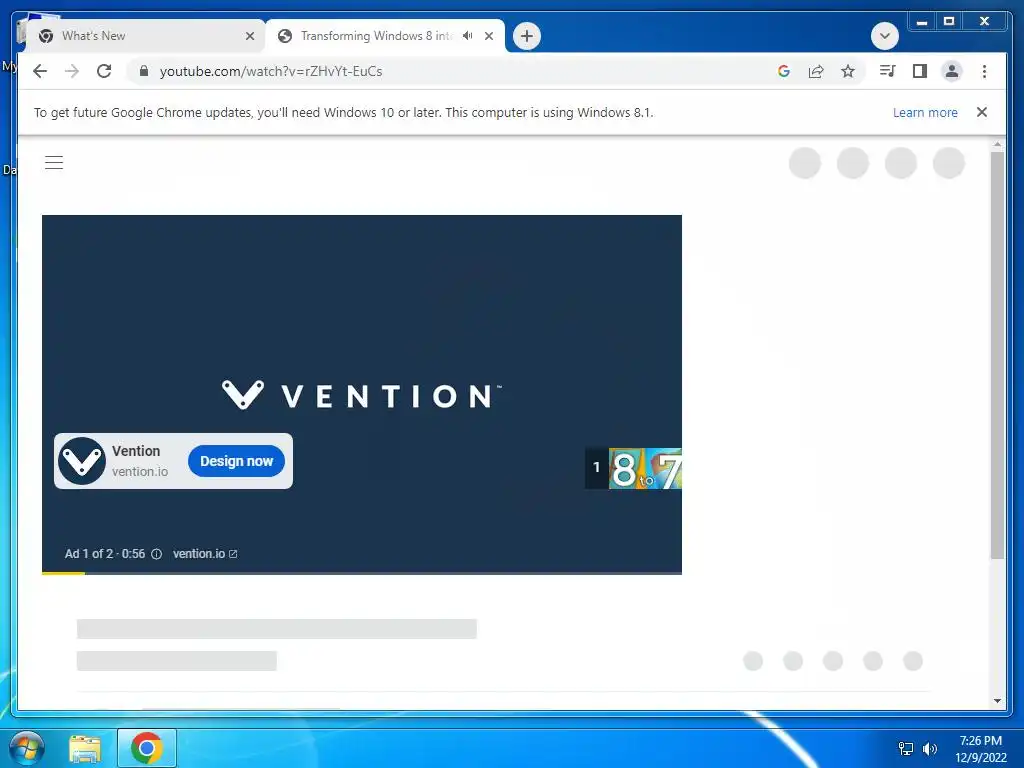
Task: Switch to the What's New tab
Action: coord(144,36)
